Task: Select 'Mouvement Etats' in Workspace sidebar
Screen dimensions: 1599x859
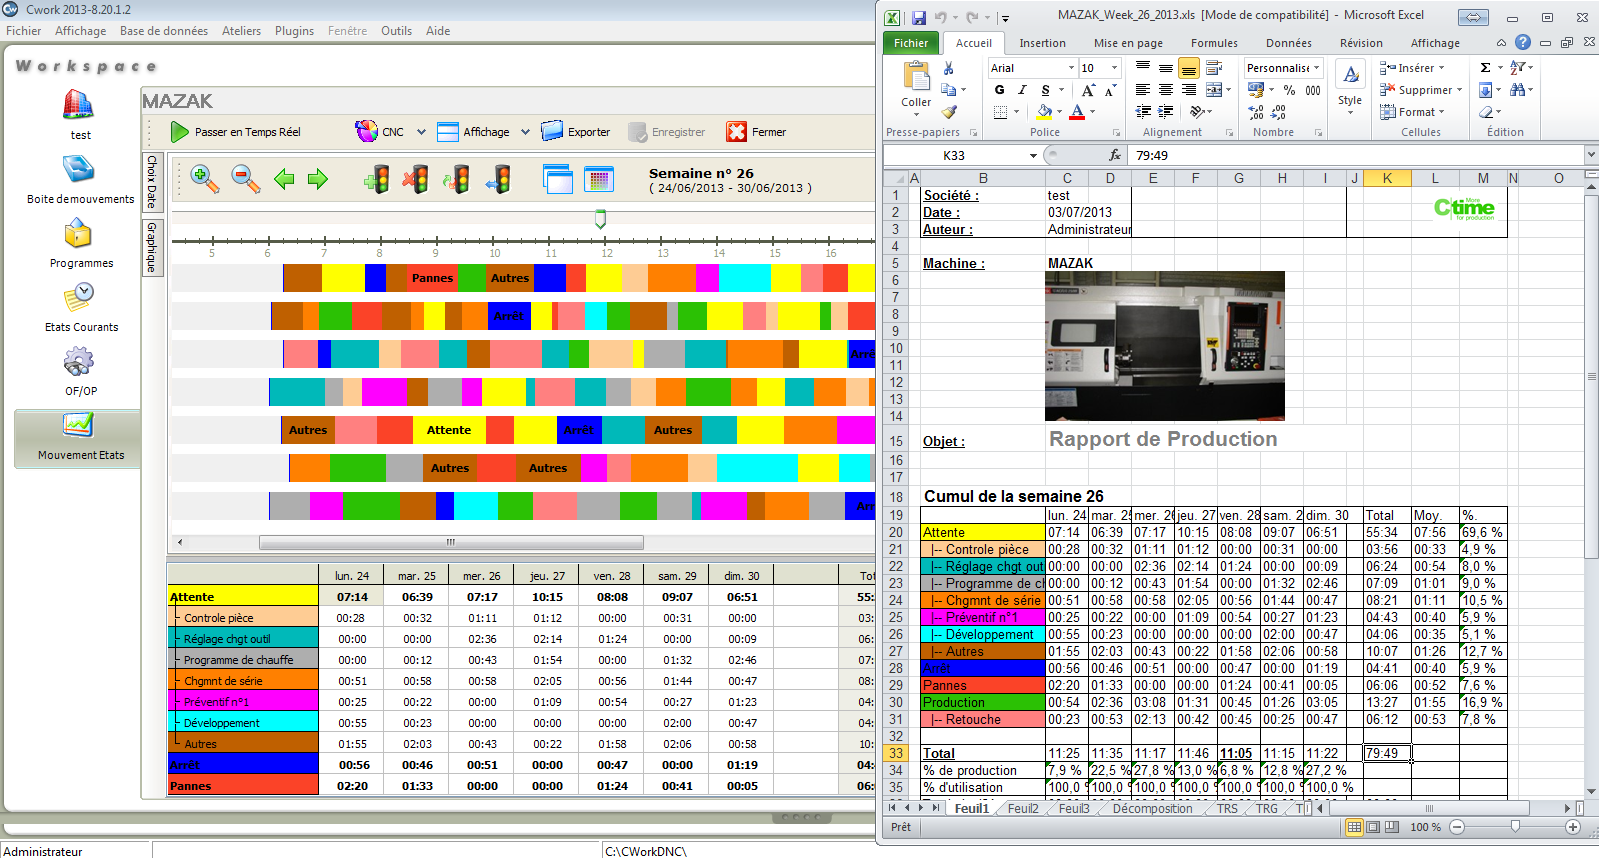Action: 78,438
